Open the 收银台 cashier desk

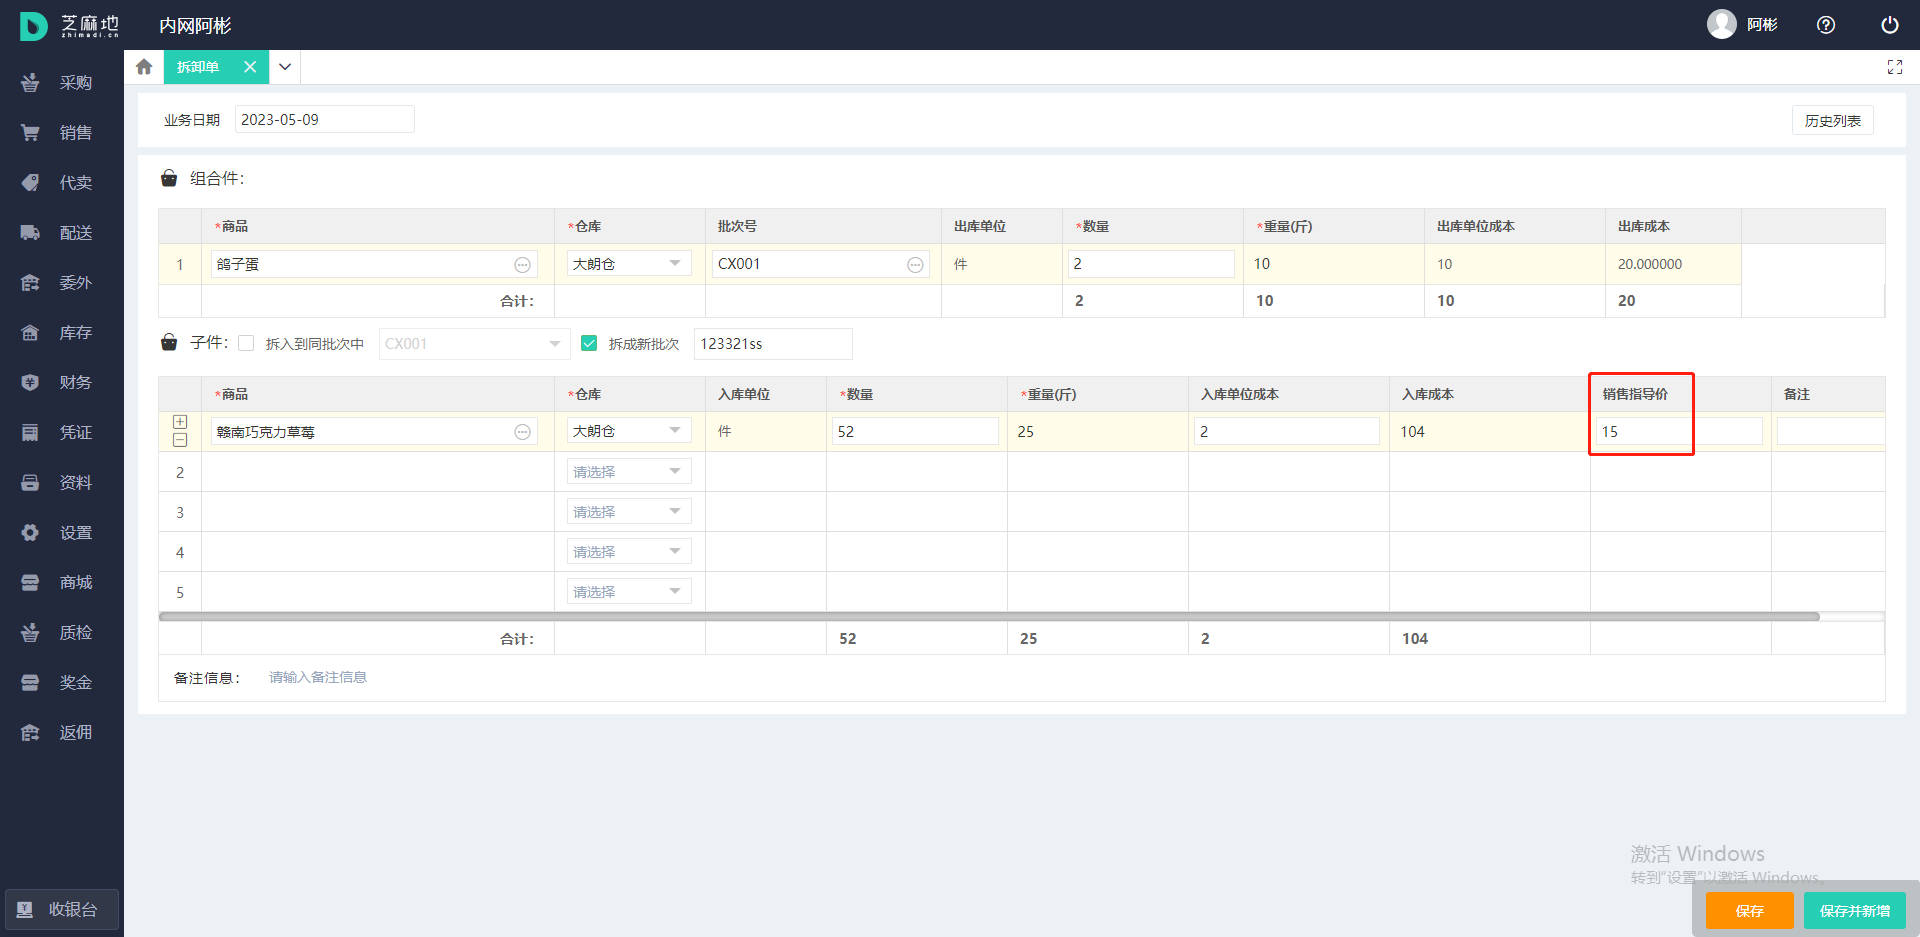click(x=62, y=910)
